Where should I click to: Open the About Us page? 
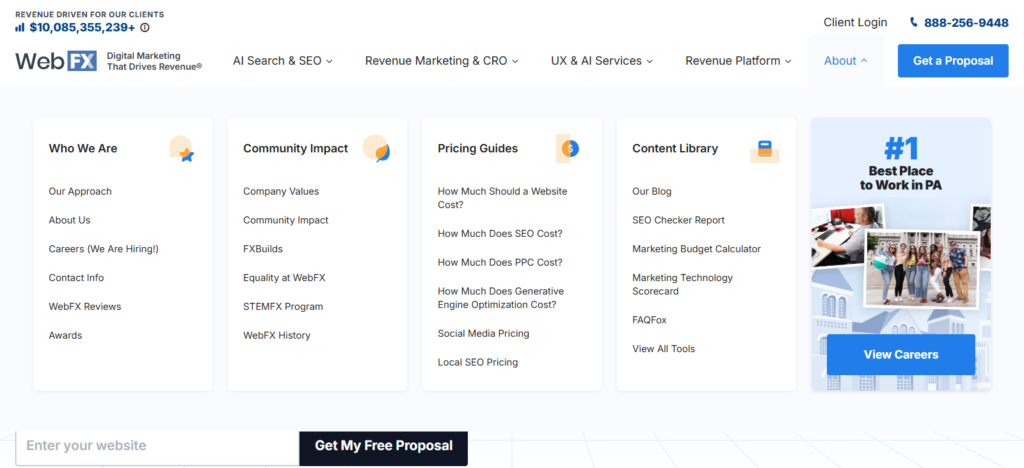click(x=69, y=220)
